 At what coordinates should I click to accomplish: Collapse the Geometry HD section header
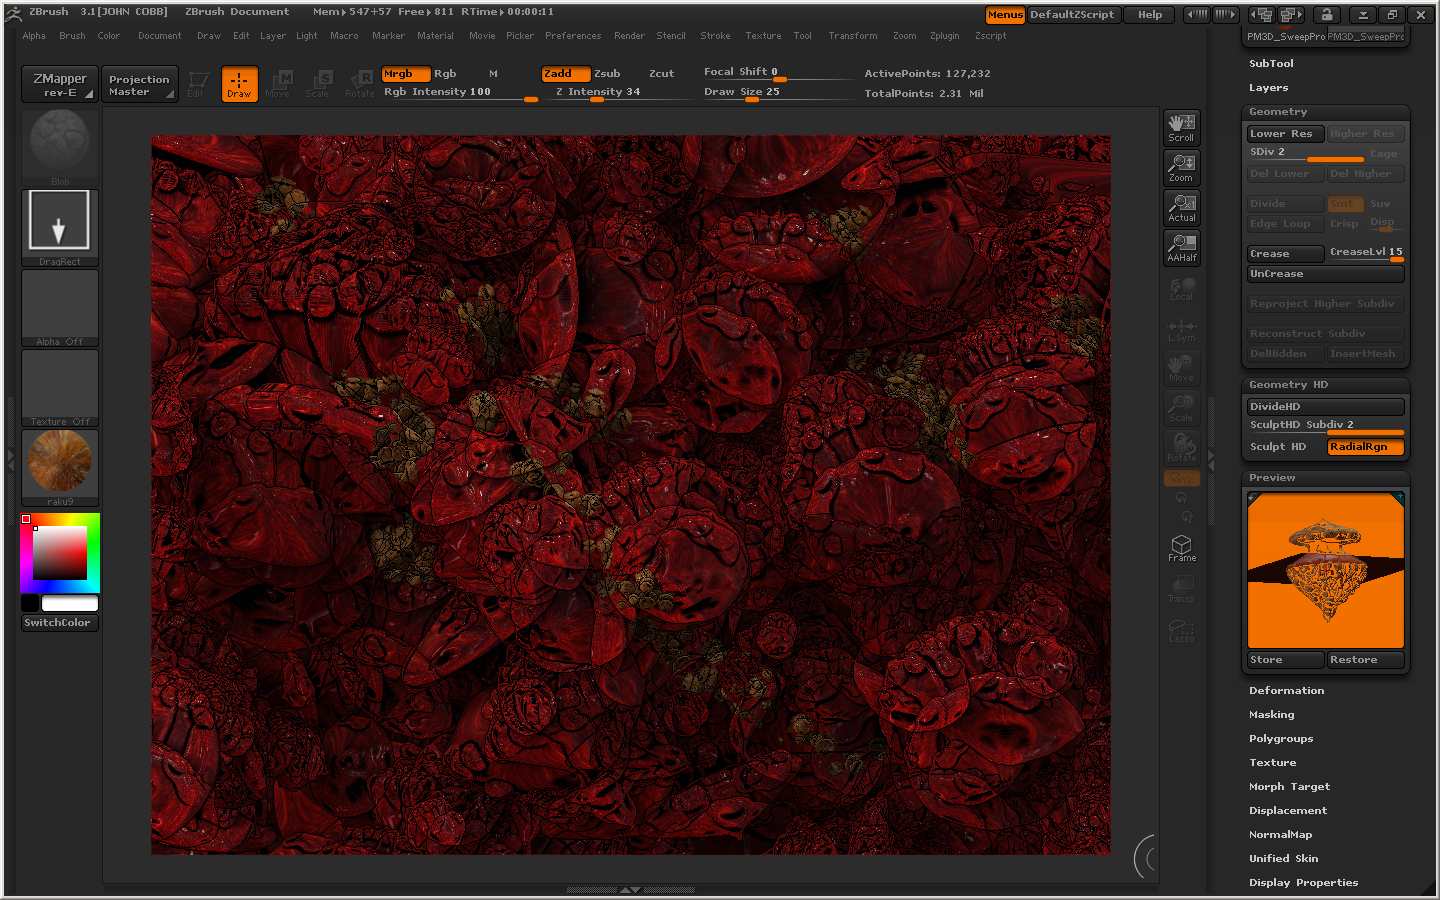pyautogui.click(x=1325, y=385)
